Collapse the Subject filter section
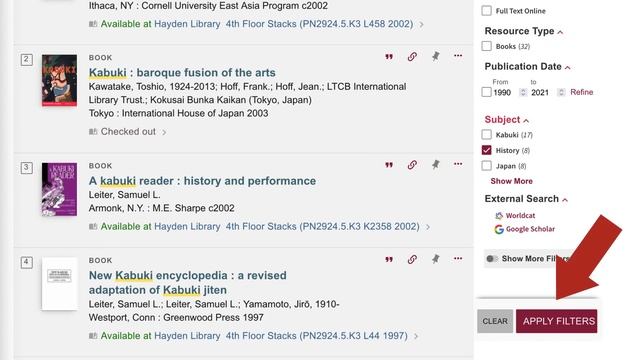Image resolution: width=640 pixels, height=360 pixels. coord(526,121)
